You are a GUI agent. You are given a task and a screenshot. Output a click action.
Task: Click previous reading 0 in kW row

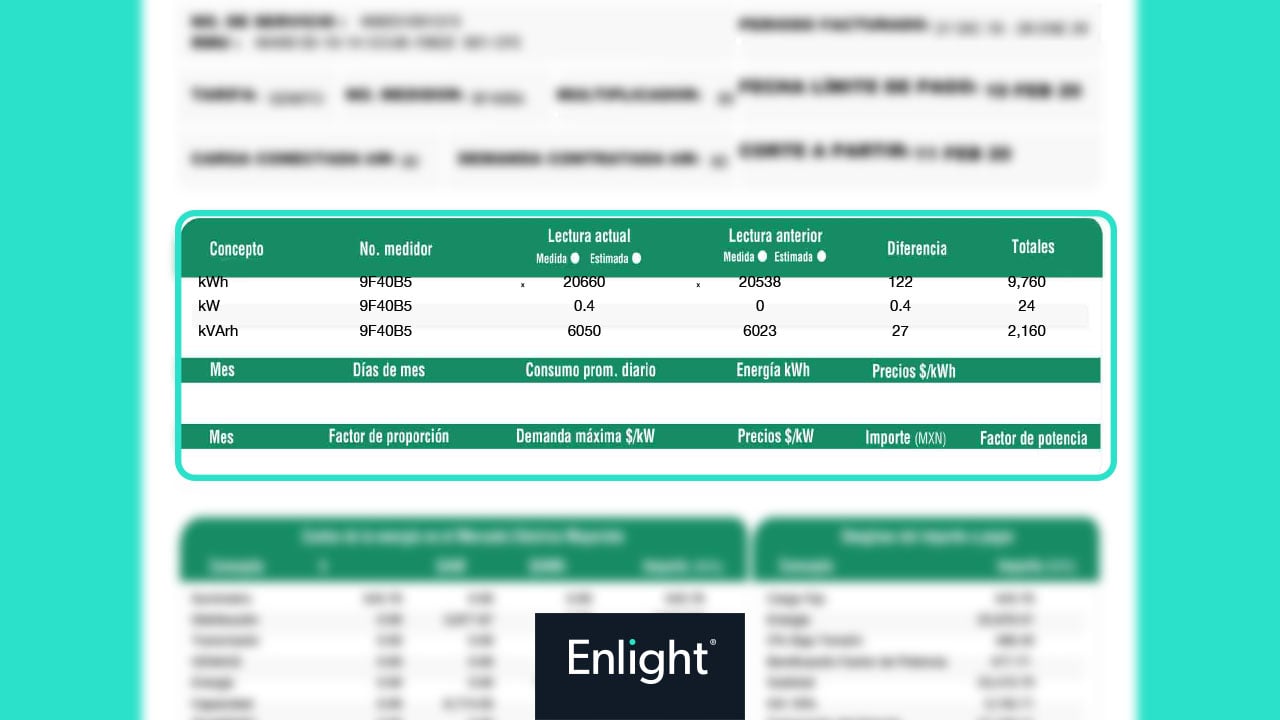760,306
